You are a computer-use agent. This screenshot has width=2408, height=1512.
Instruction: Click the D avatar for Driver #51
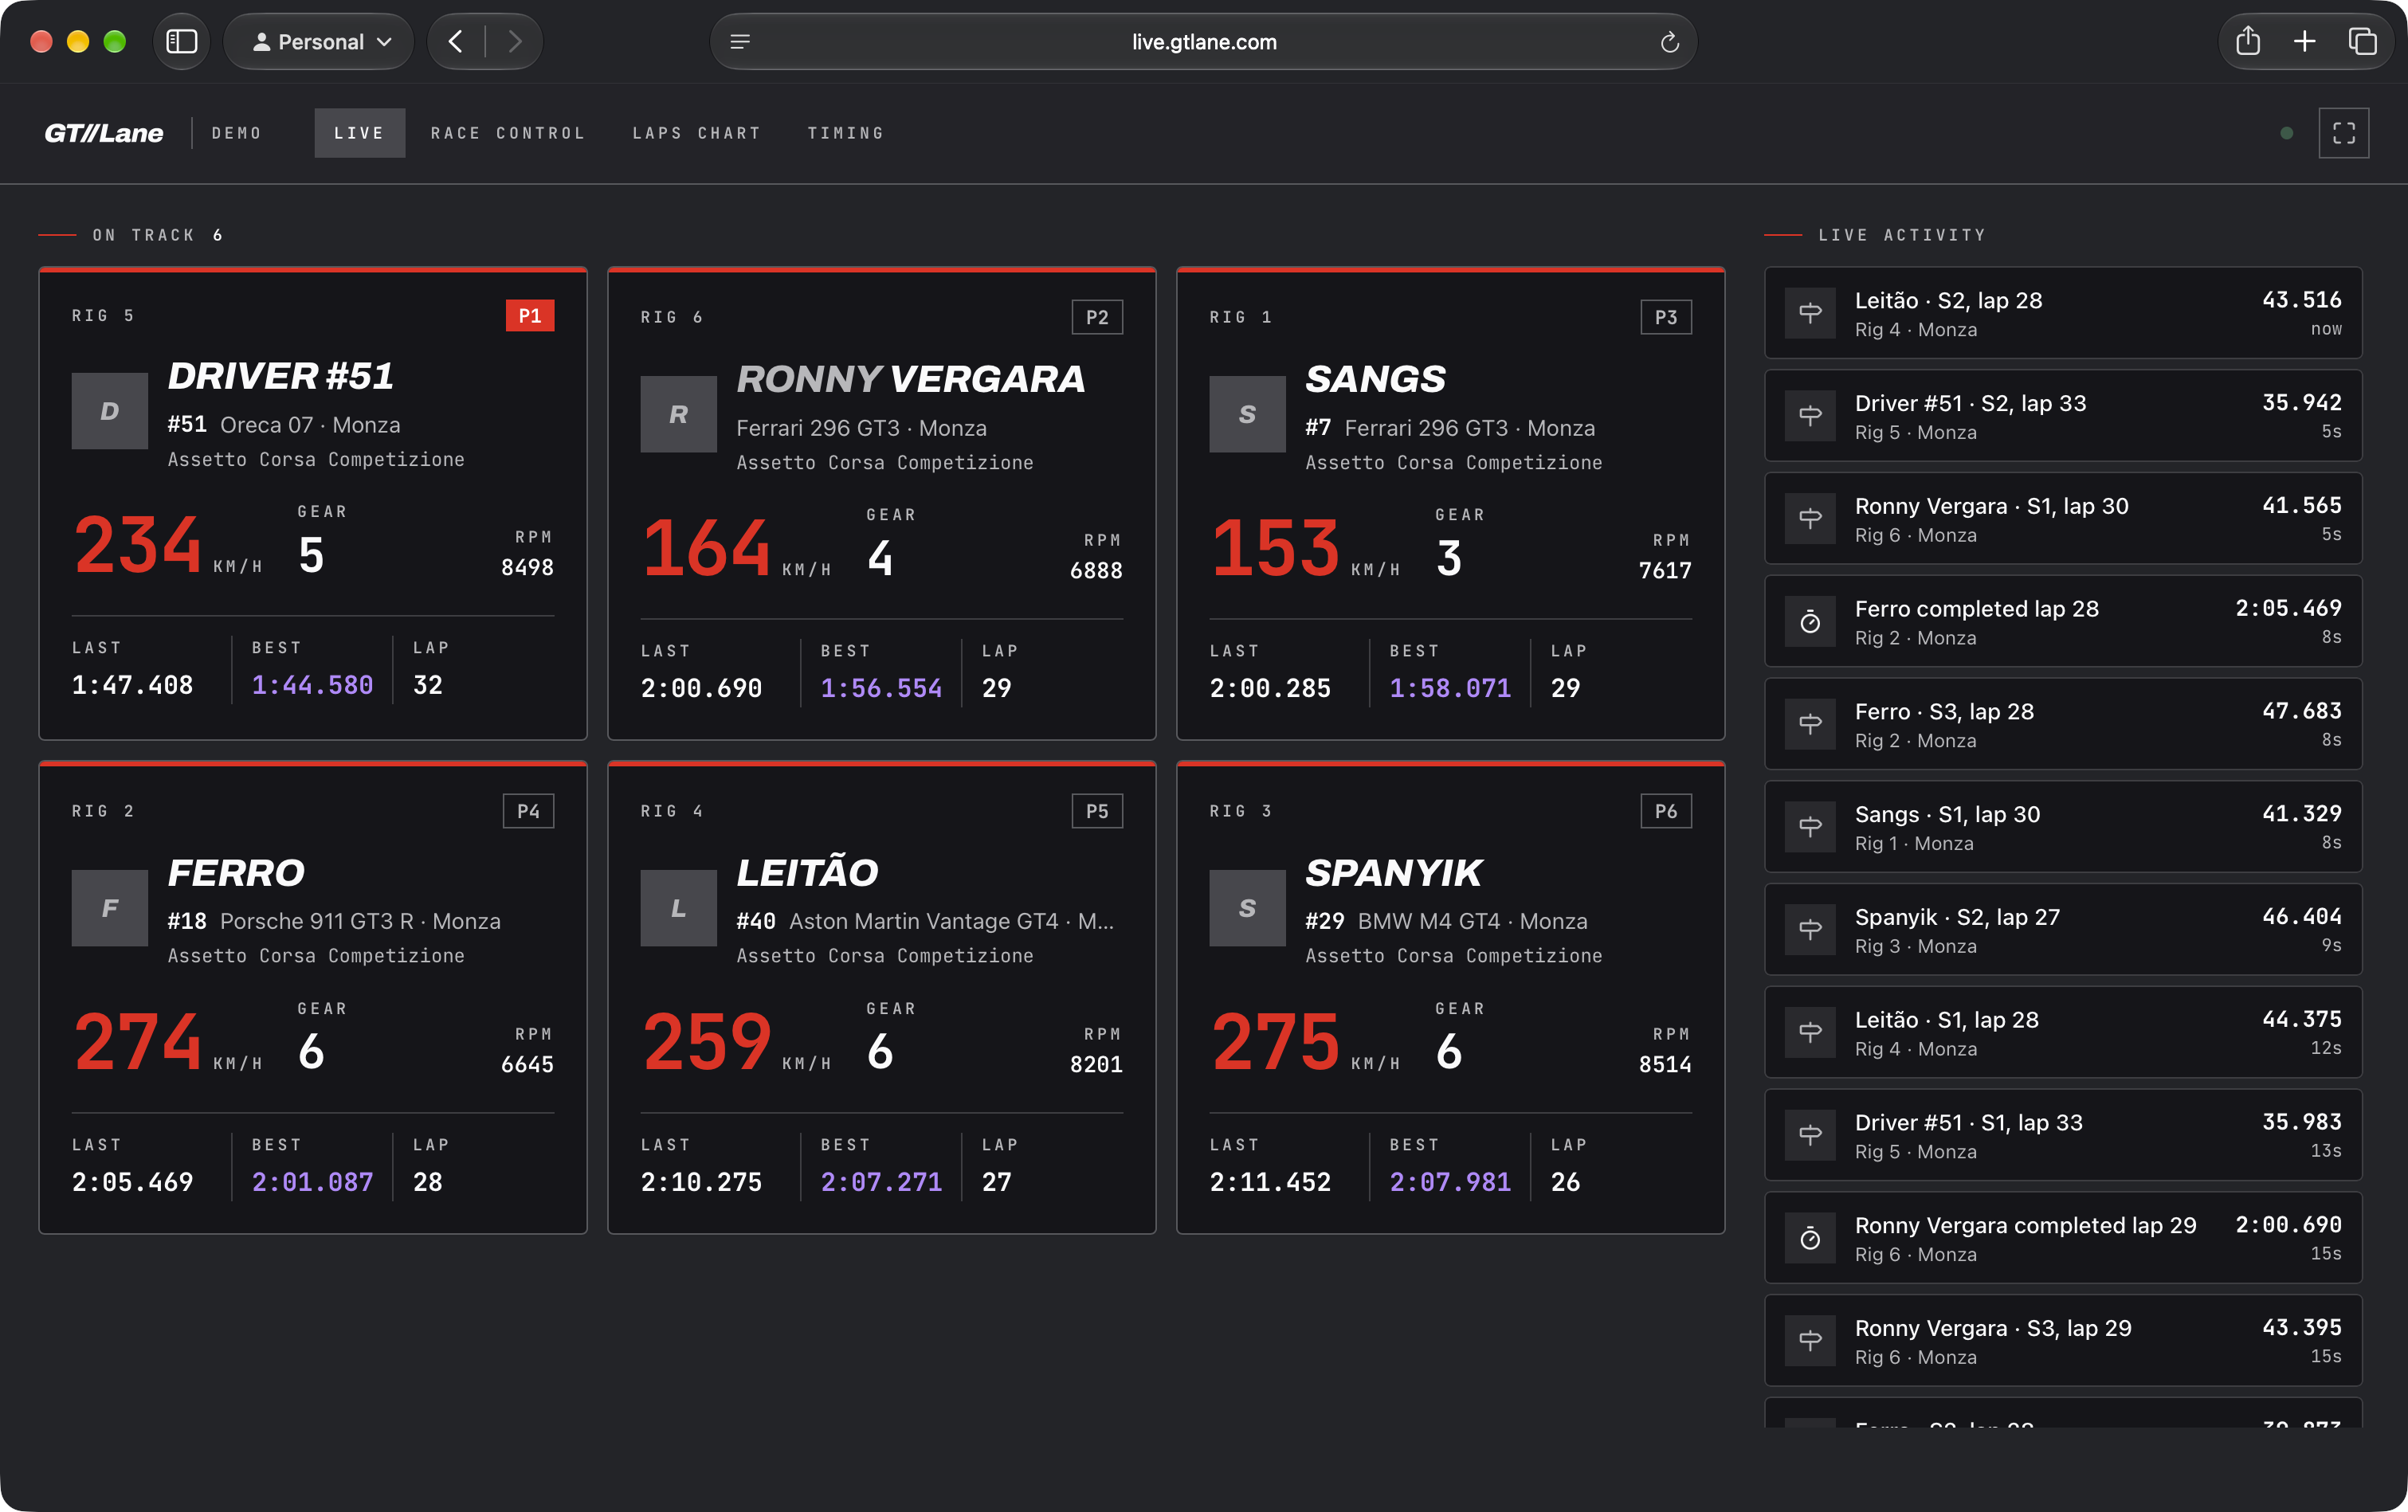tap(110, 411)
